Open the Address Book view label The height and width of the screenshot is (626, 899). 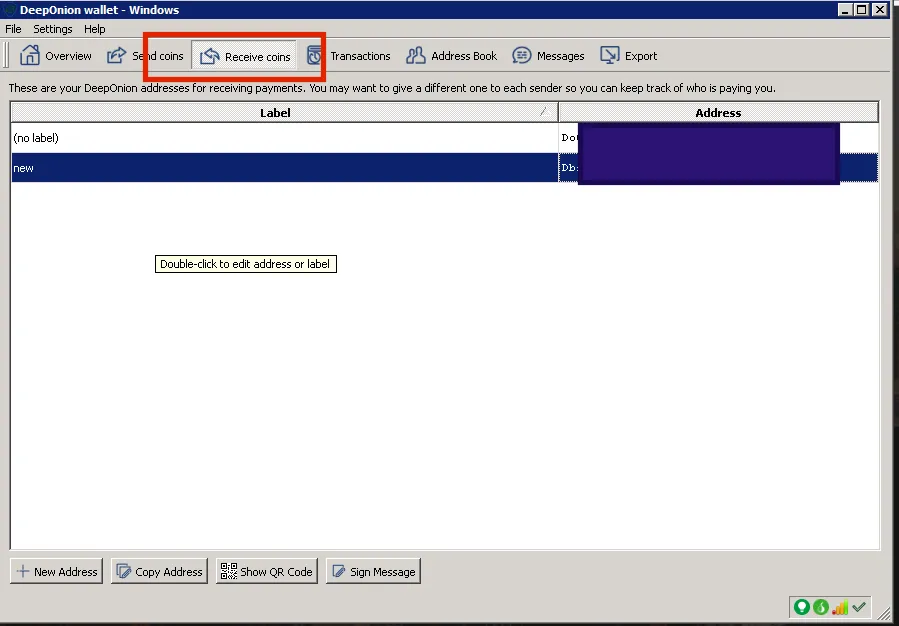tap(464, 56)
